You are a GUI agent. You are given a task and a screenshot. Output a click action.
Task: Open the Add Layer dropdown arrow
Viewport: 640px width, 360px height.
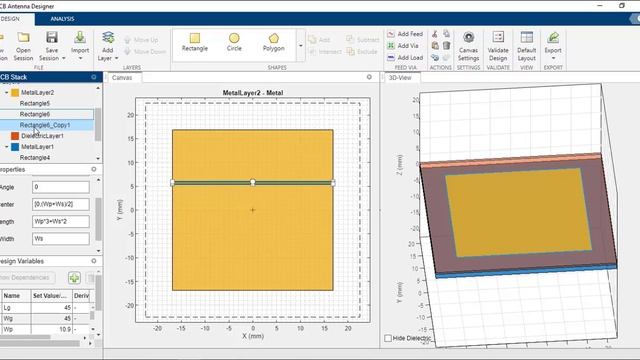[x=116, y=58]
